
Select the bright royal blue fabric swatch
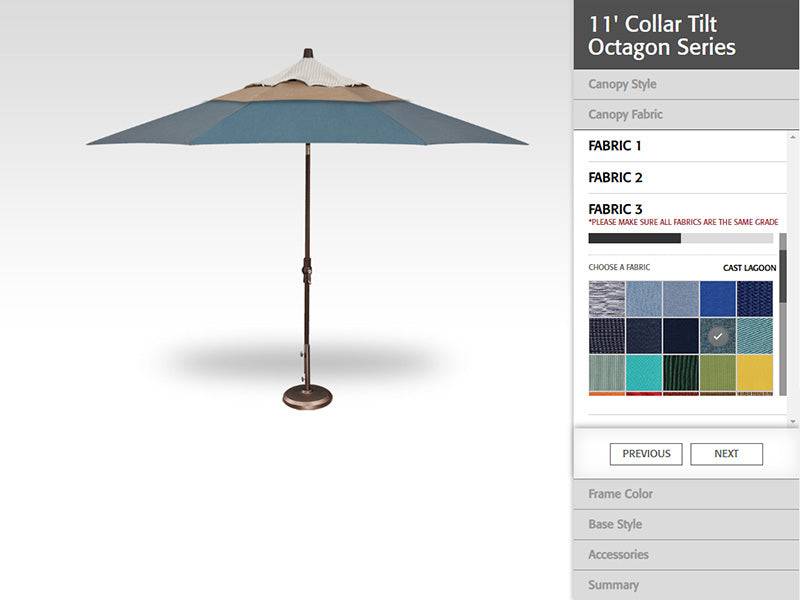[x=717, y=299]
